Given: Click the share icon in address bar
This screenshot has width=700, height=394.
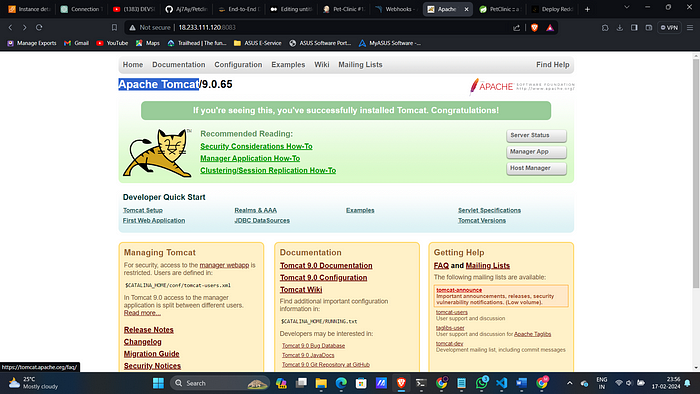Looking at the screenshot, I should 517,28.
